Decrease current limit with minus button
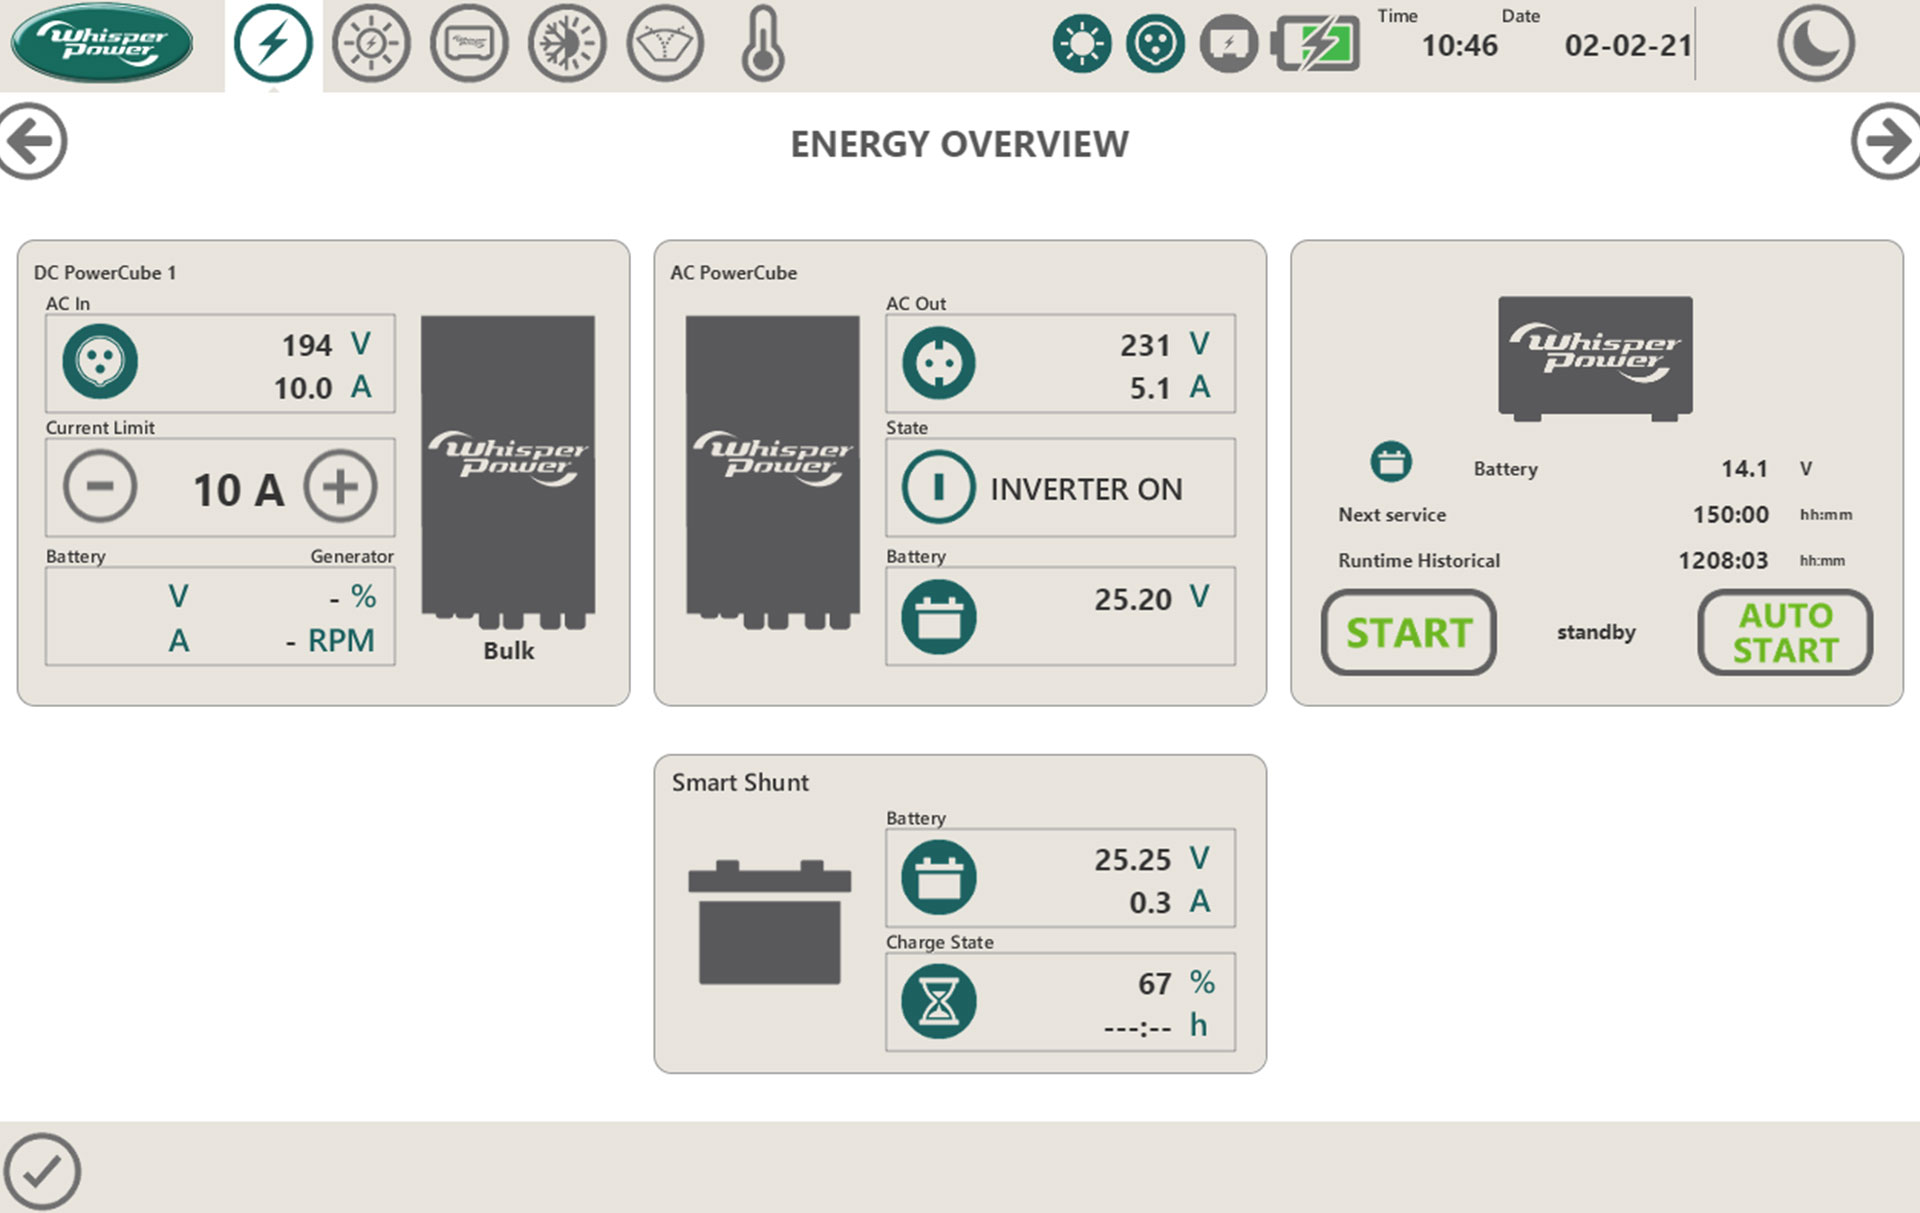 [100, 487]
